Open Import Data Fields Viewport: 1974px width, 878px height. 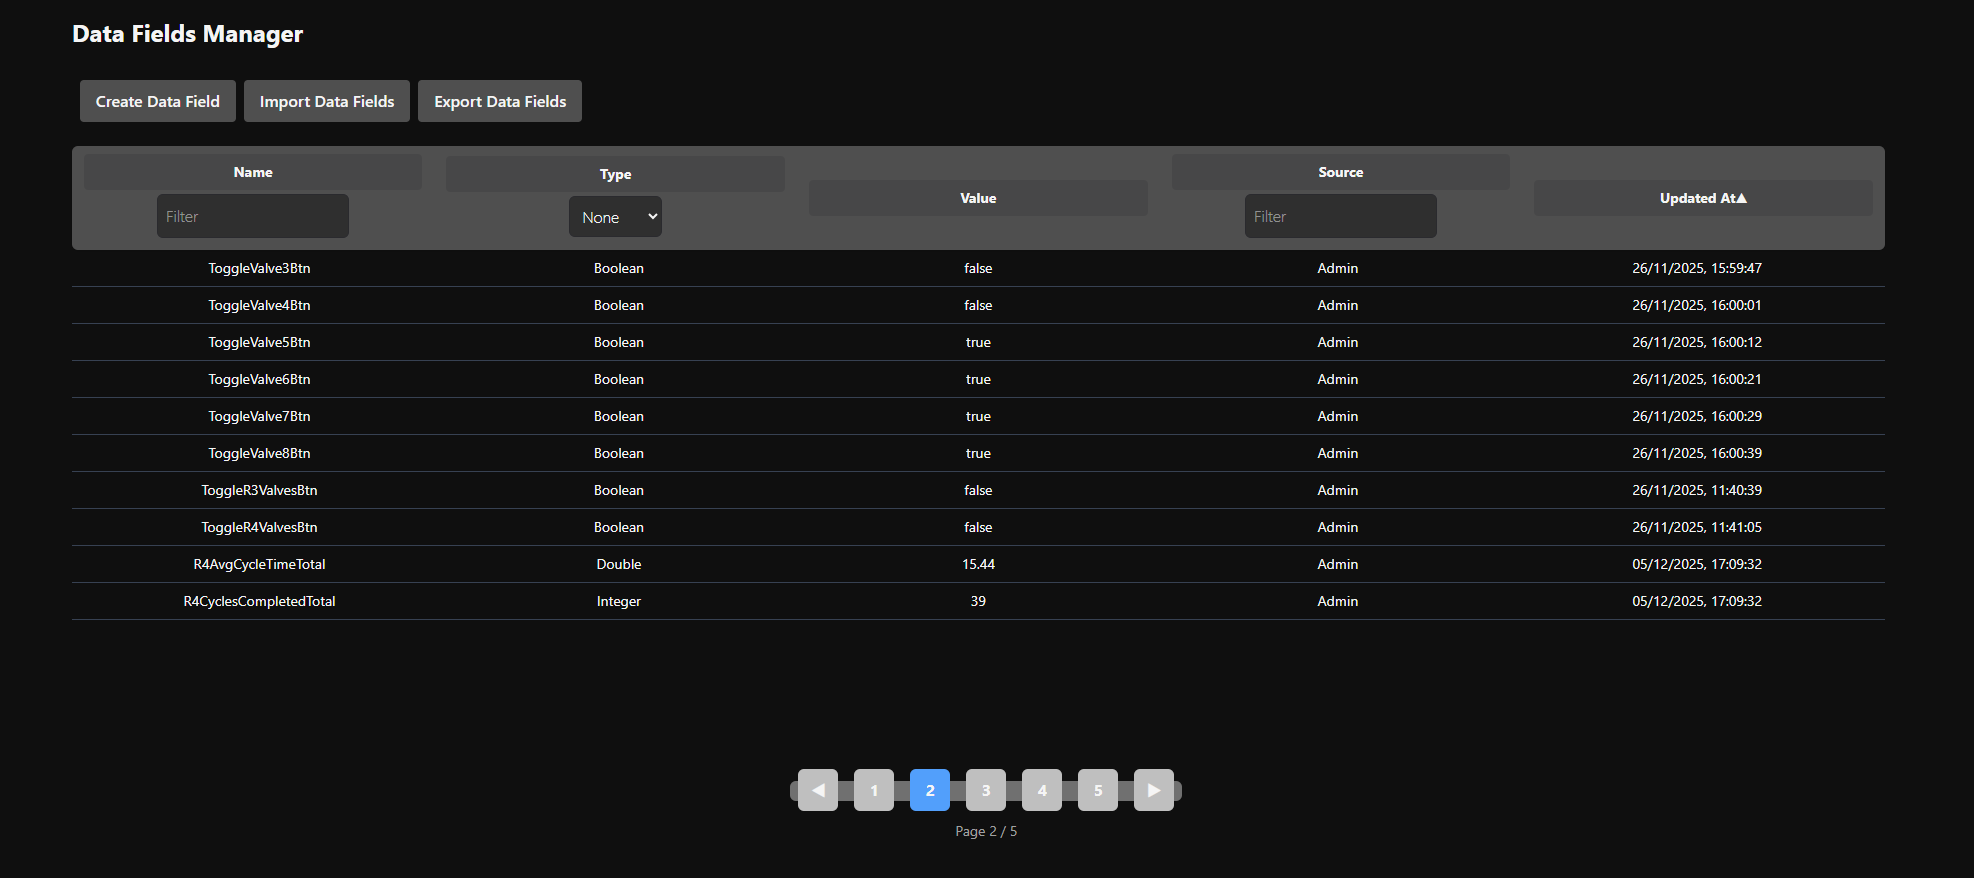pyautogui.click(x=327, y=101)
